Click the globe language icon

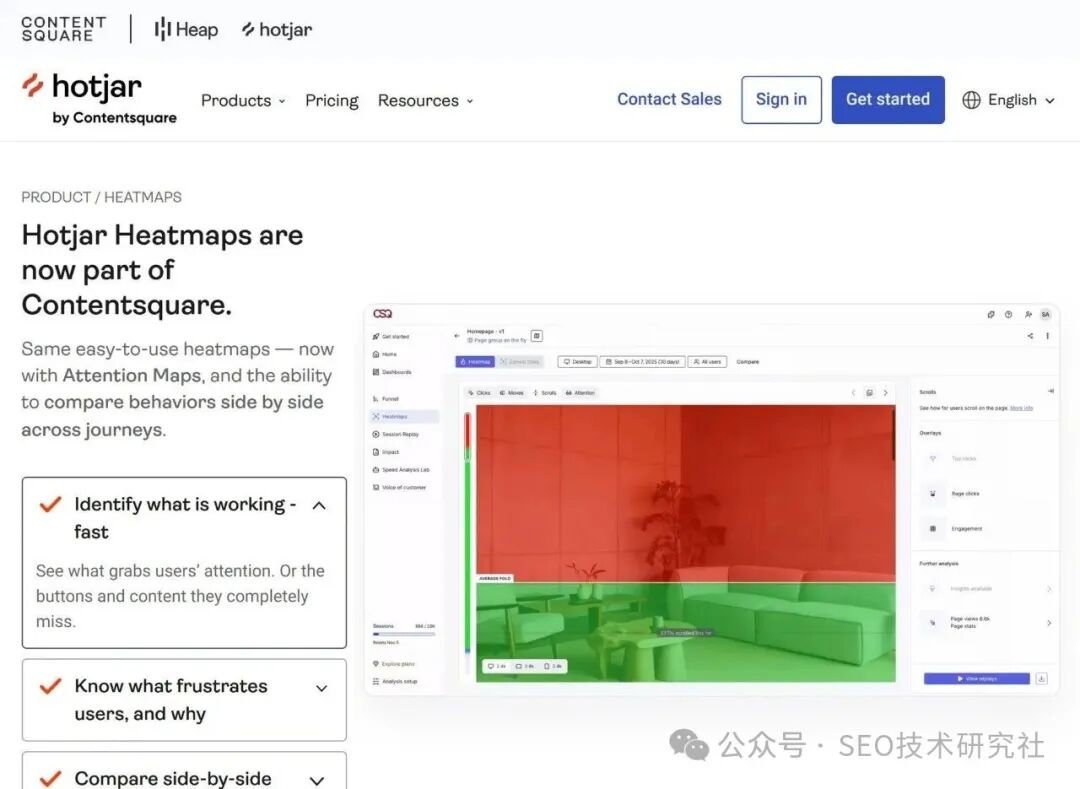click(x=971, y=100)
